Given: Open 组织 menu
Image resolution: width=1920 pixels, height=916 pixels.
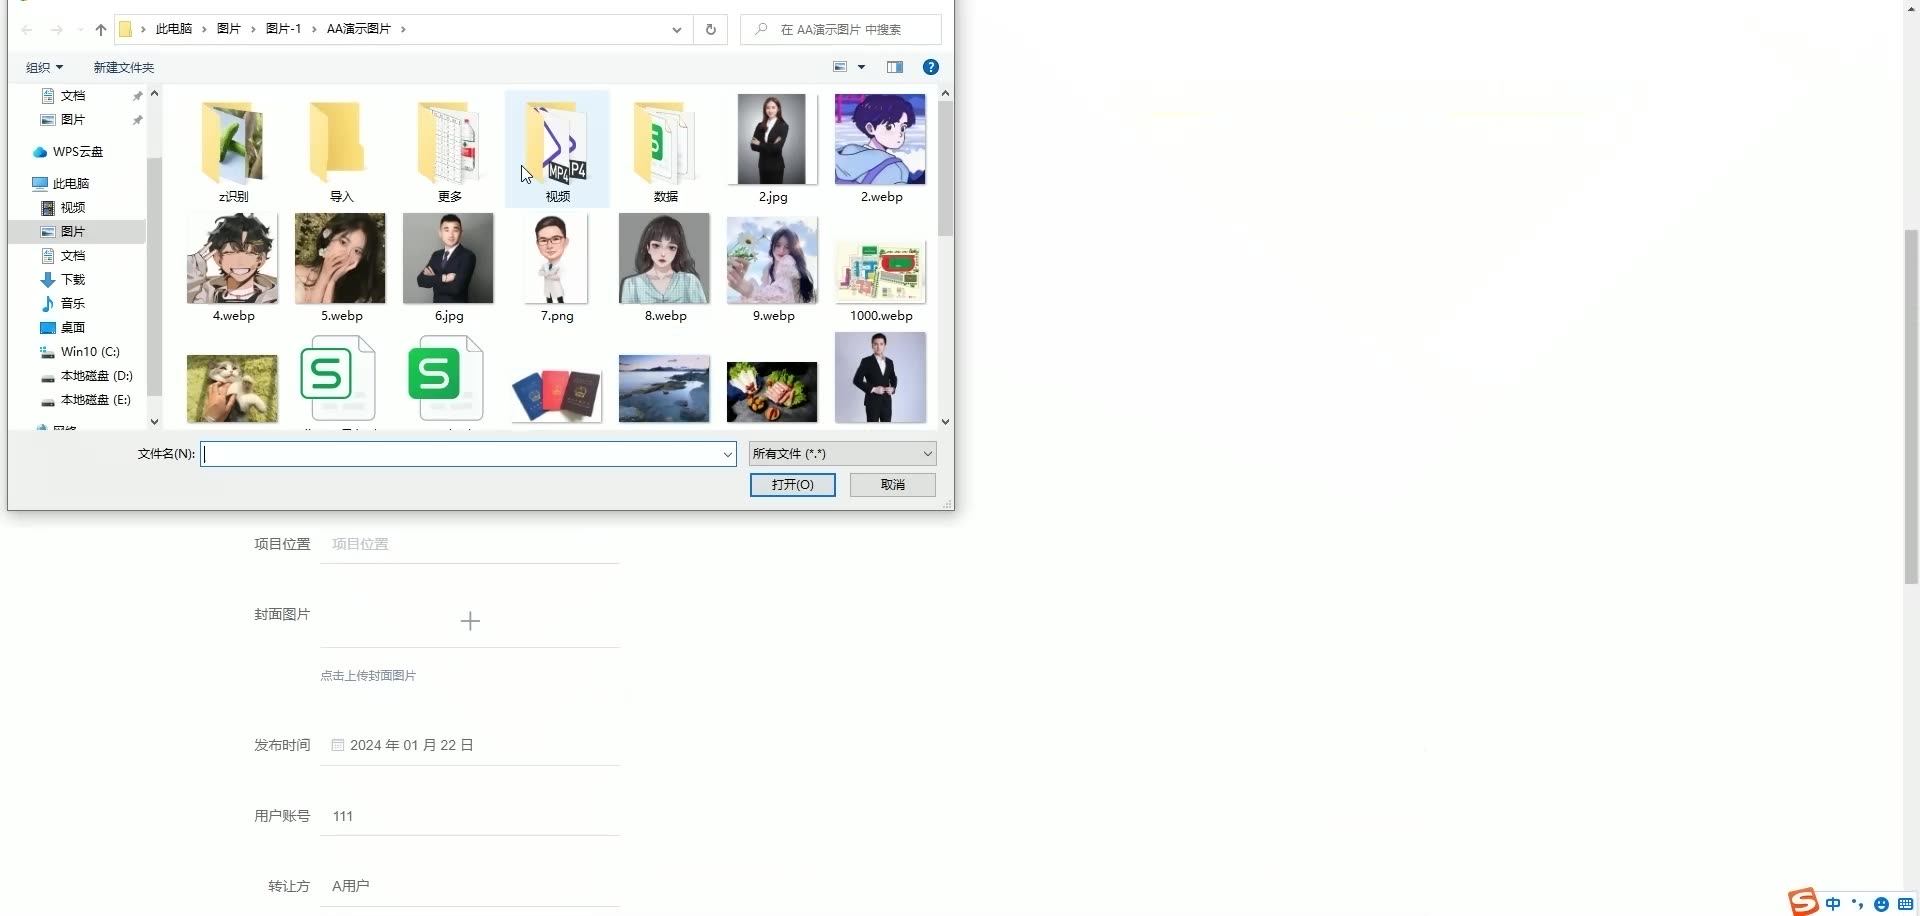Looking at the screenshot, I should click(44, 67).
